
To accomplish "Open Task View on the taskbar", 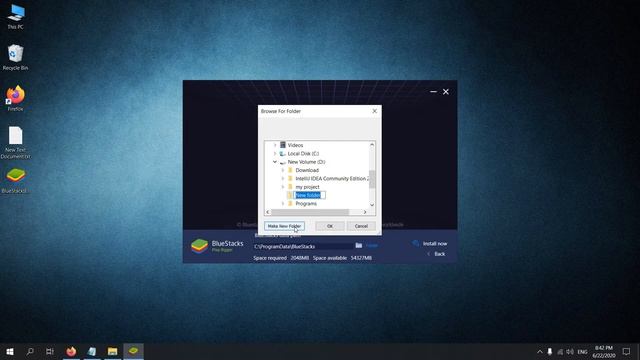I will [50, 351].
